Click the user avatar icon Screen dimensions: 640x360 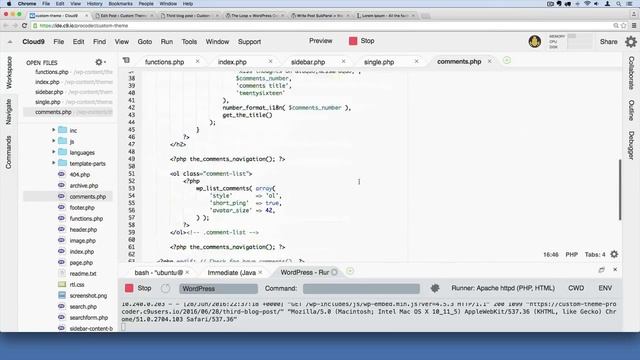pos(535,41)
